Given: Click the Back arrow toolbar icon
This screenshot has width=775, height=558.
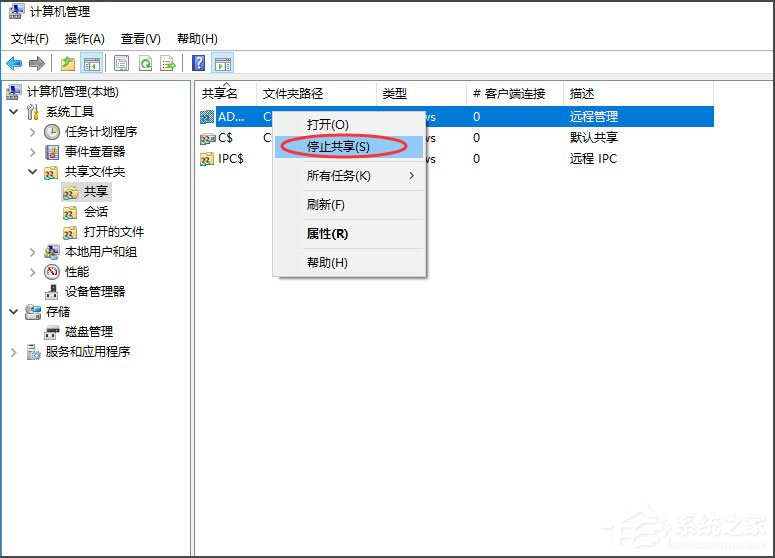Looking at the screenshot, I should coord(14,63).
